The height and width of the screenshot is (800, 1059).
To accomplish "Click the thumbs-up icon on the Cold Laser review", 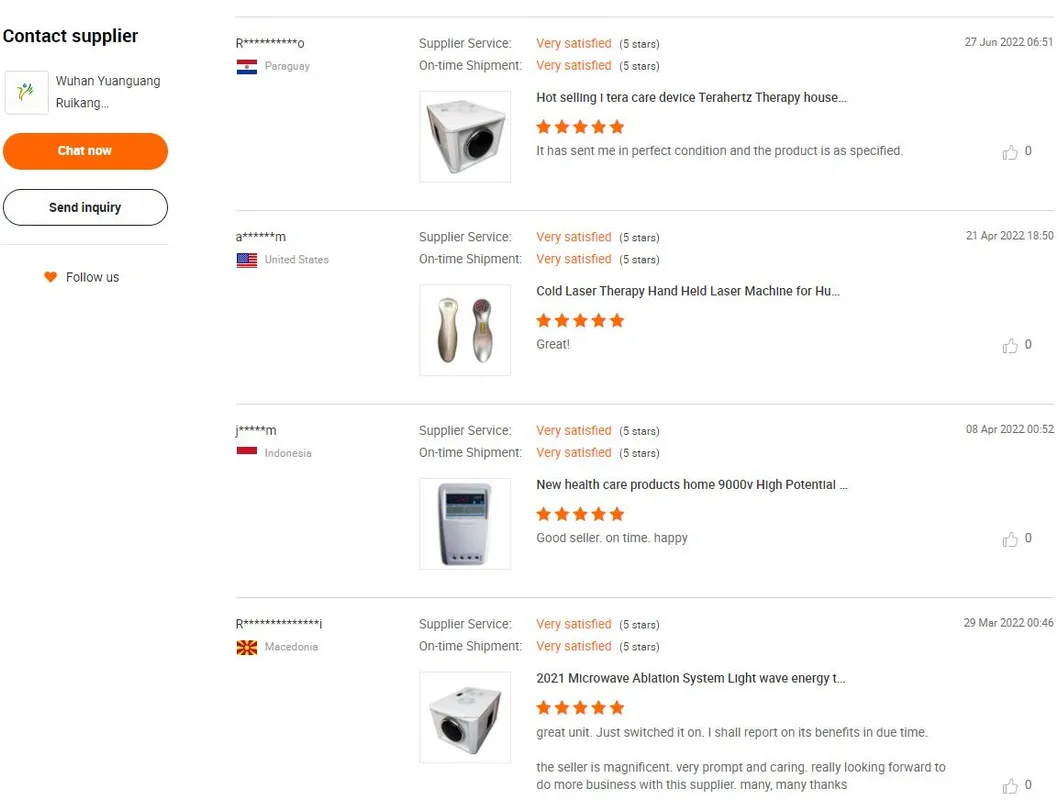I will click(x=1012, y=345).
